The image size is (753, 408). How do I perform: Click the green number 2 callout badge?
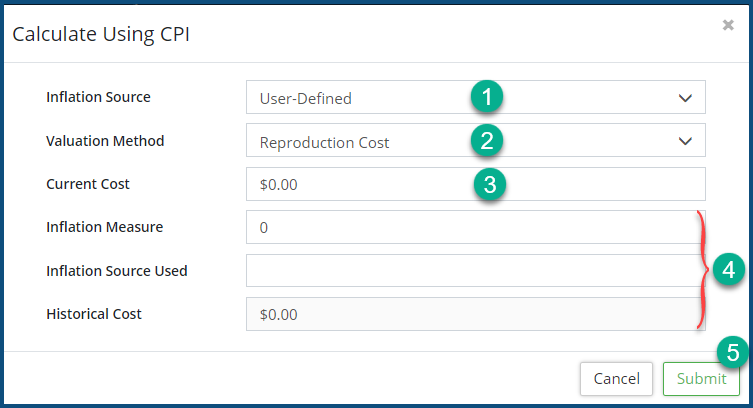point(487,140)
